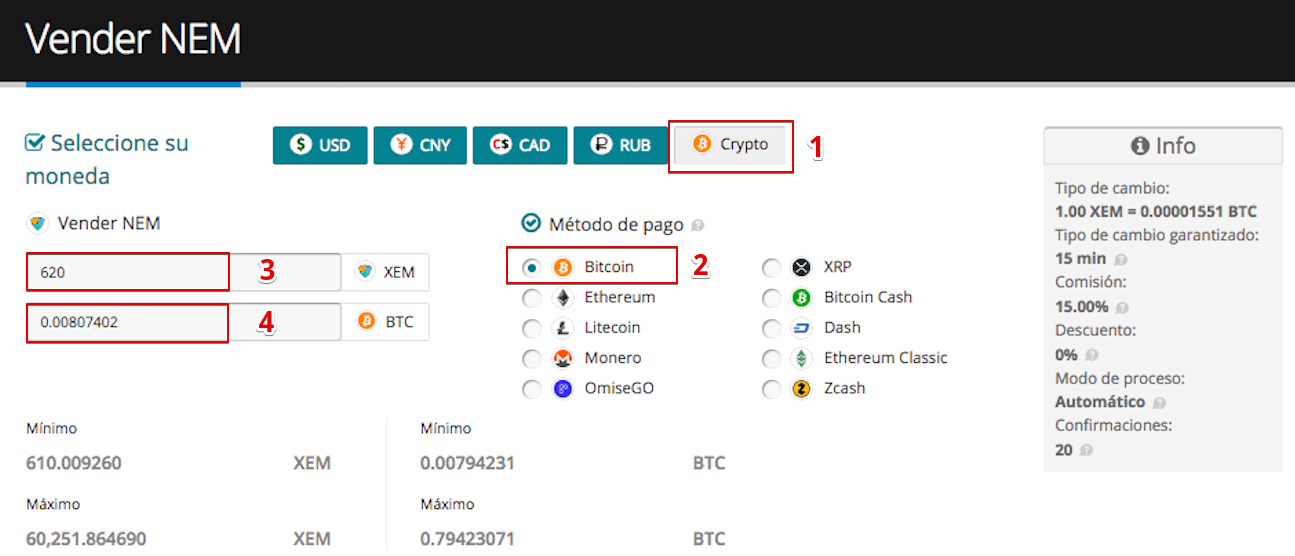Viewport: 1295px width, 556px height.
Task: Click the OmiseGO icon
Action: click(x=563, y=389)
